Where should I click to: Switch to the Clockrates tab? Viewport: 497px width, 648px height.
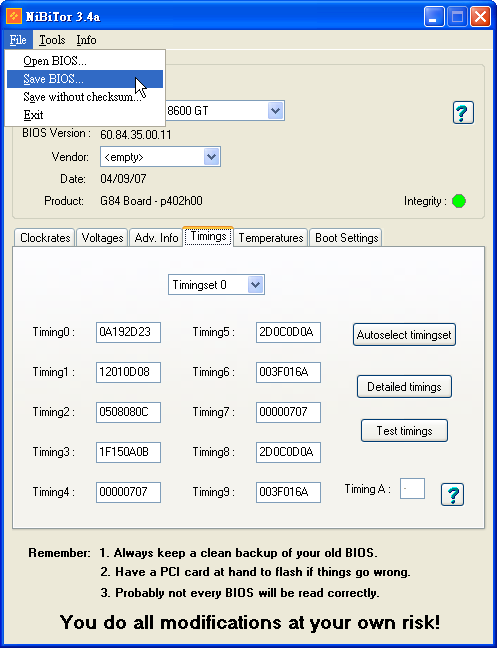click(x=45, y=238)
